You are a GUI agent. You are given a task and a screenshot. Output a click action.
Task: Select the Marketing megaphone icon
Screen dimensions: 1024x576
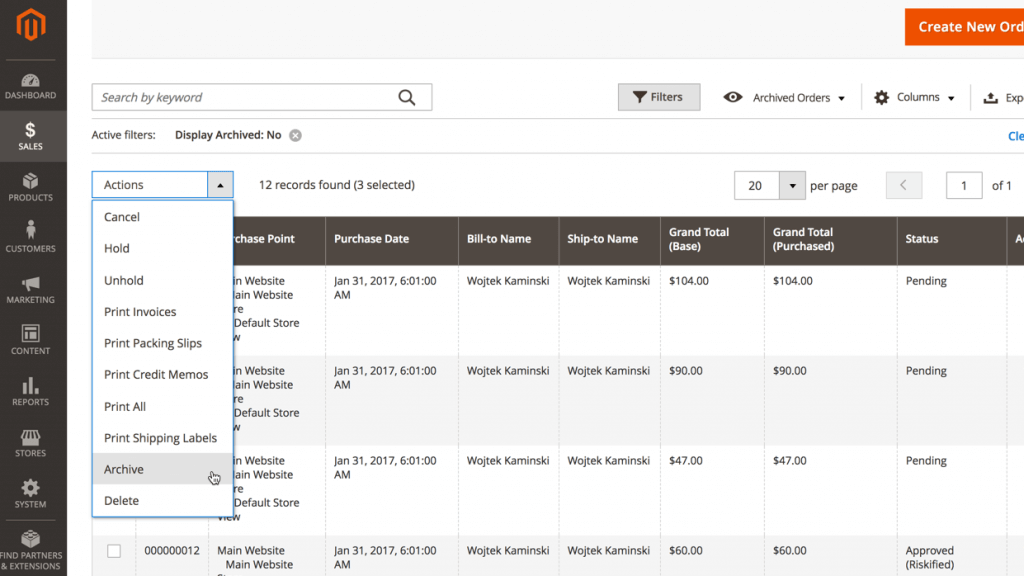coord(30,289)
